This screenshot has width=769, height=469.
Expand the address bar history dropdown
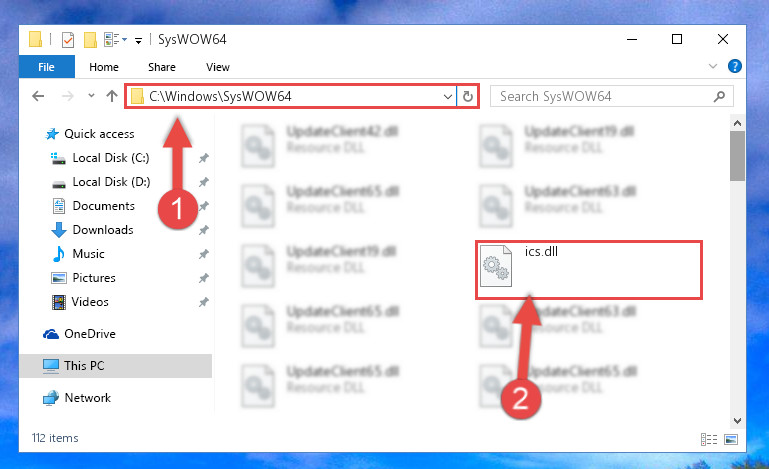point(447,97)
